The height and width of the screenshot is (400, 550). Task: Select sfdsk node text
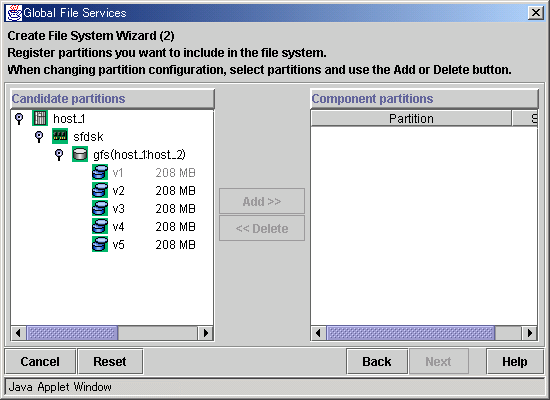click(88, 136)
